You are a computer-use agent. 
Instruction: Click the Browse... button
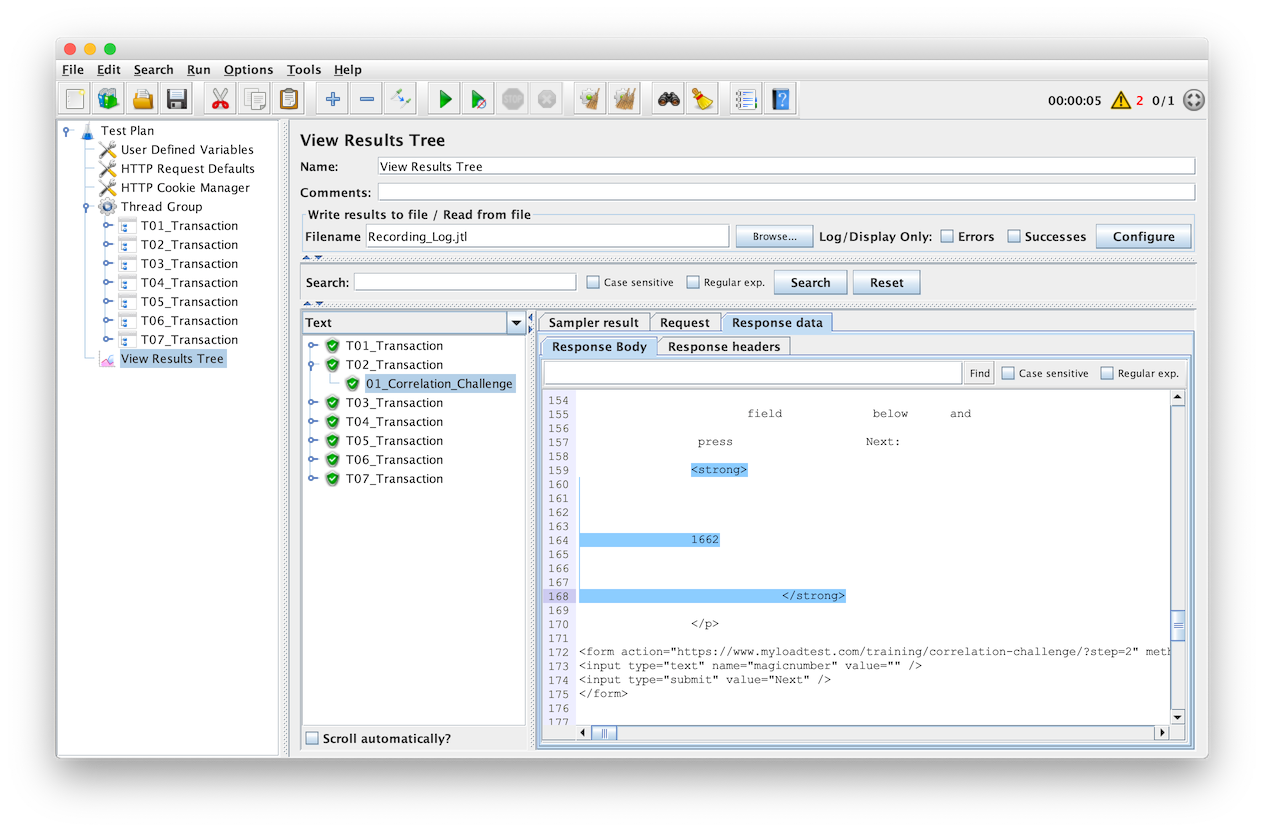(775, 237)
